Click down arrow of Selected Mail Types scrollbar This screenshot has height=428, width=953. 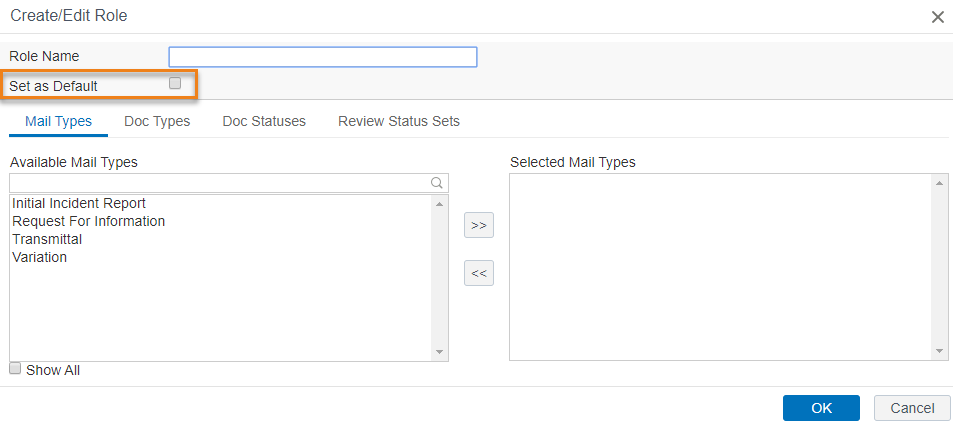[x=939, y=351]
